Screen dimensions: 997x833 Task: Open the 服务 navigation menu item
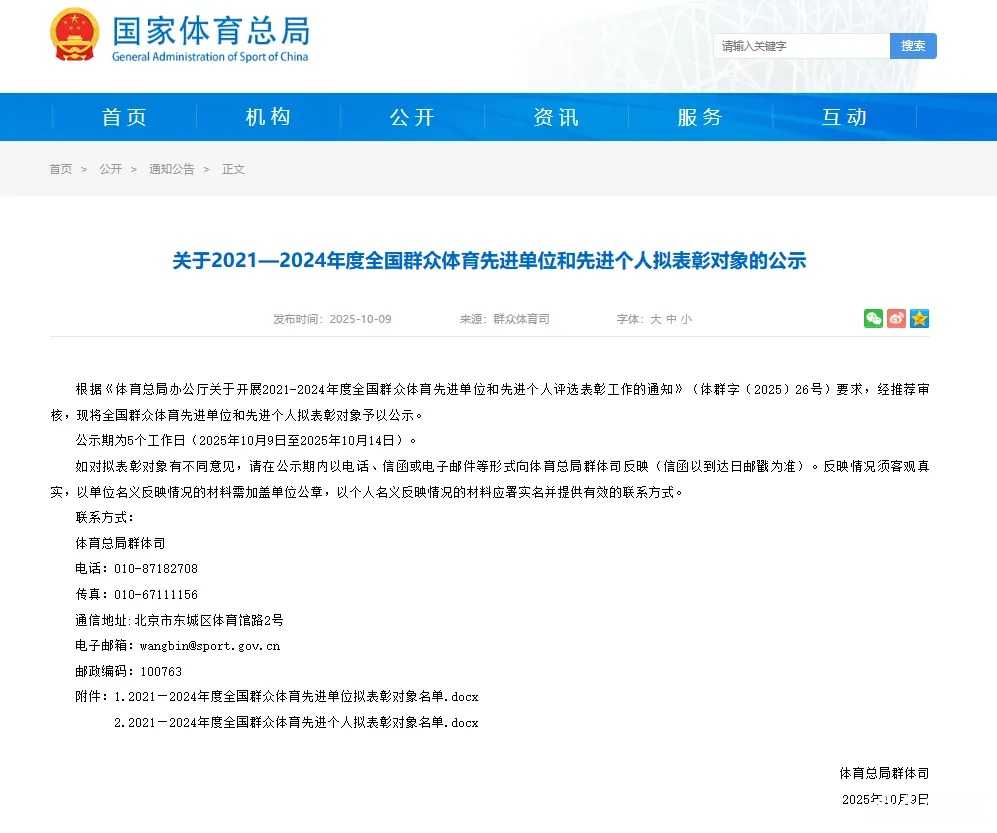tap(700, 117)
